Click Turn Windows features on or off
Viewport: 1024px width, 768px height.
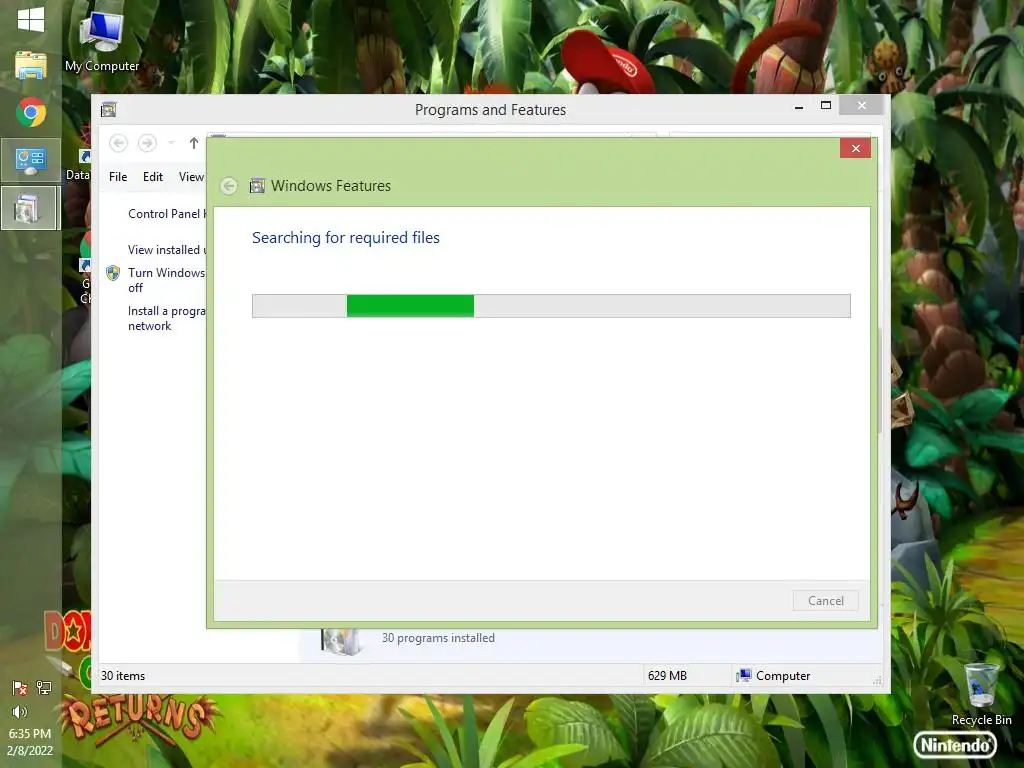[167, 280]
